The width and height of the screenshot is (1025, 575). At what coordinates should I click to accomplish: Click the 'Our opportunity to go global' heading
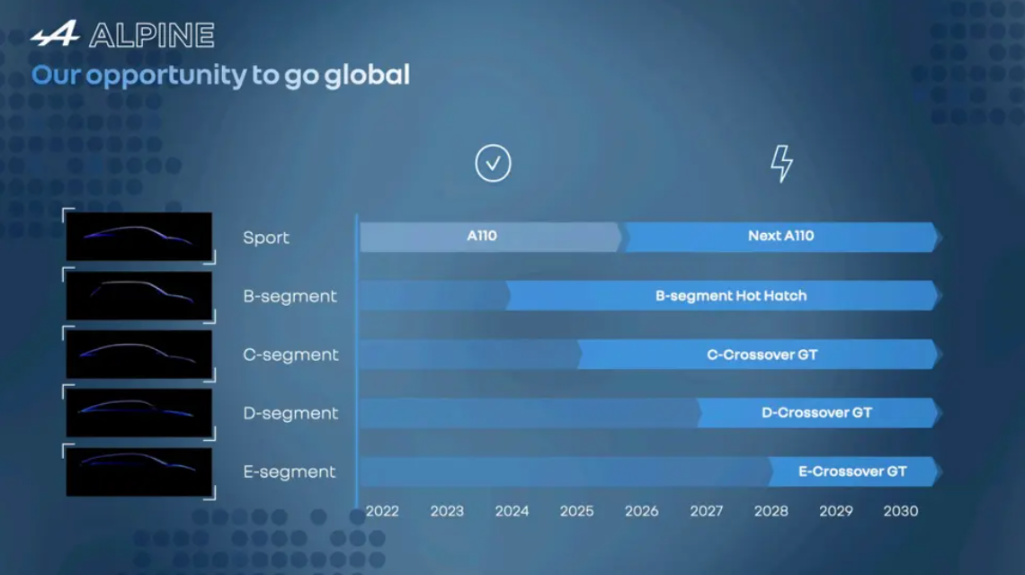click(x=221, y=75)
